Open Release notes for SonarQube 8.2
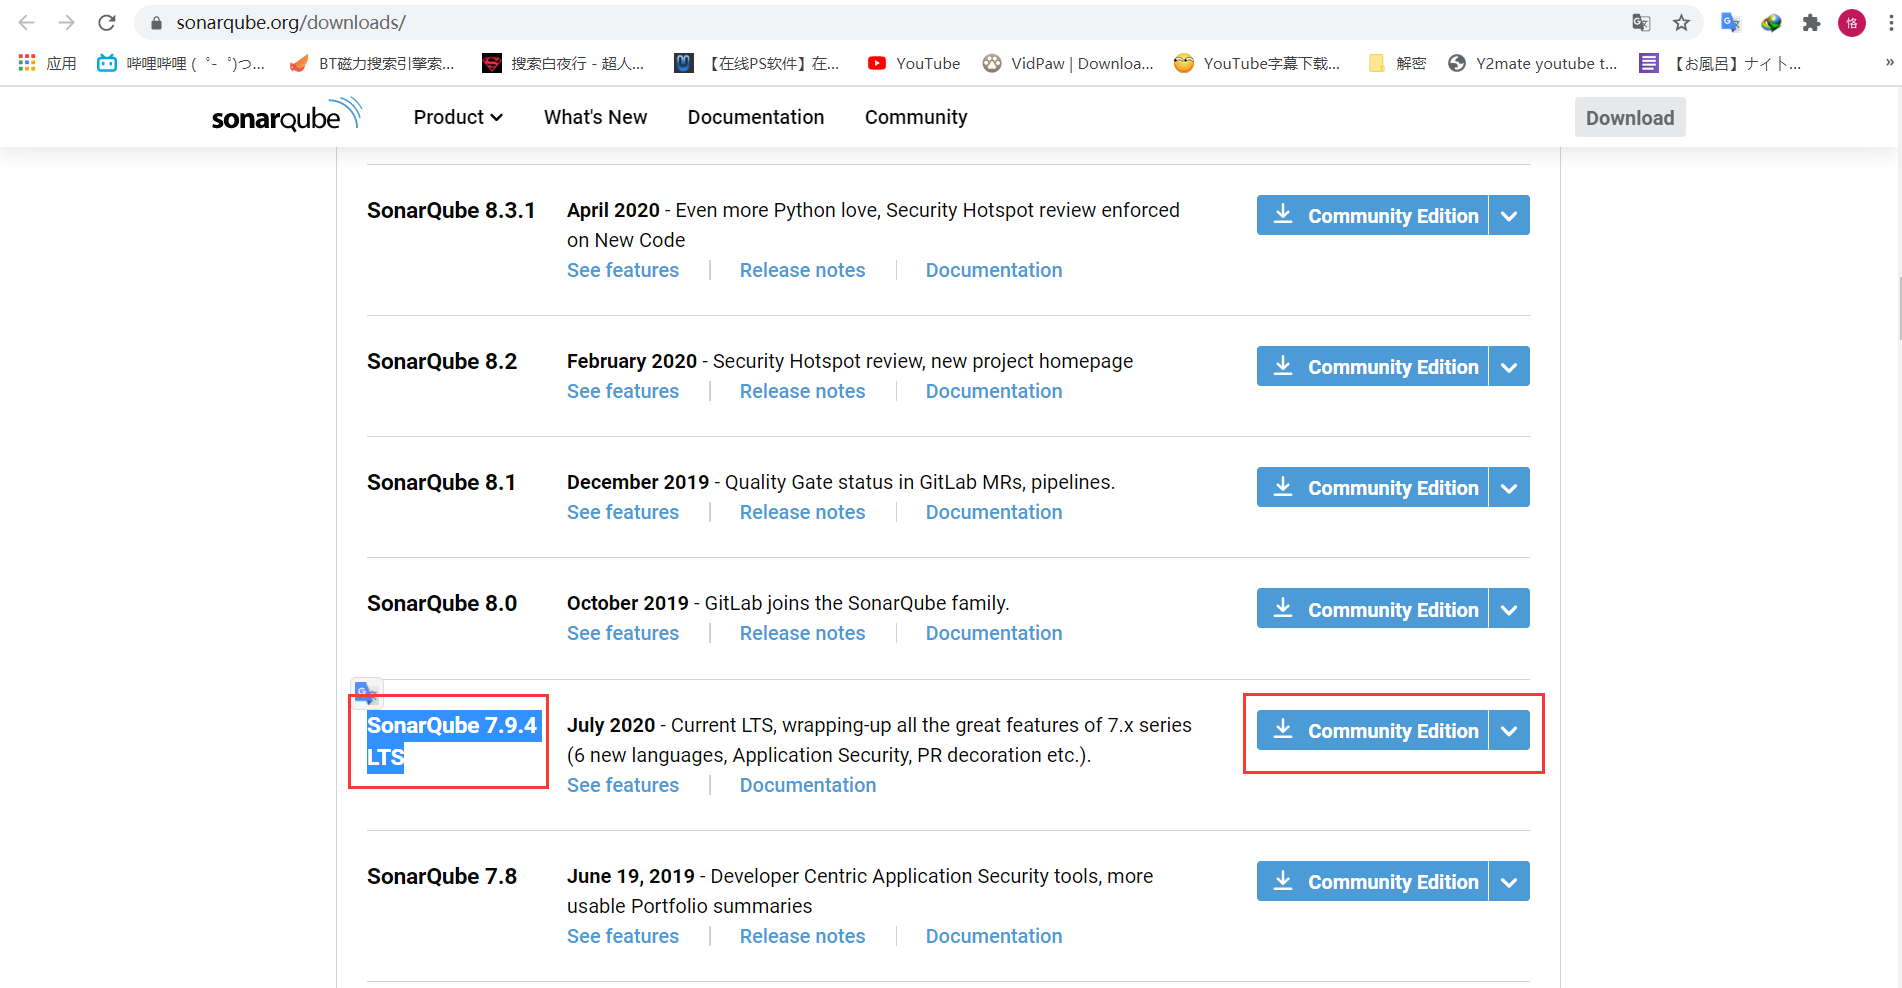This screenshot has height=988, width=1902. [x=802, y=390]
